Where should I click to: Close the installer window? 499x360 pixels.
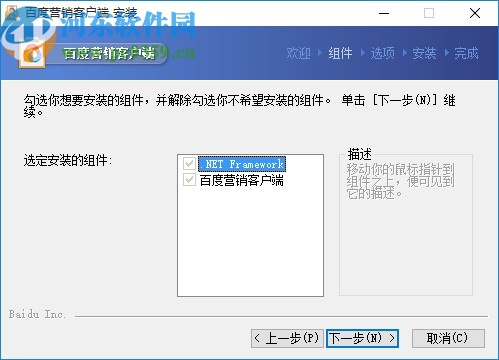475,13
